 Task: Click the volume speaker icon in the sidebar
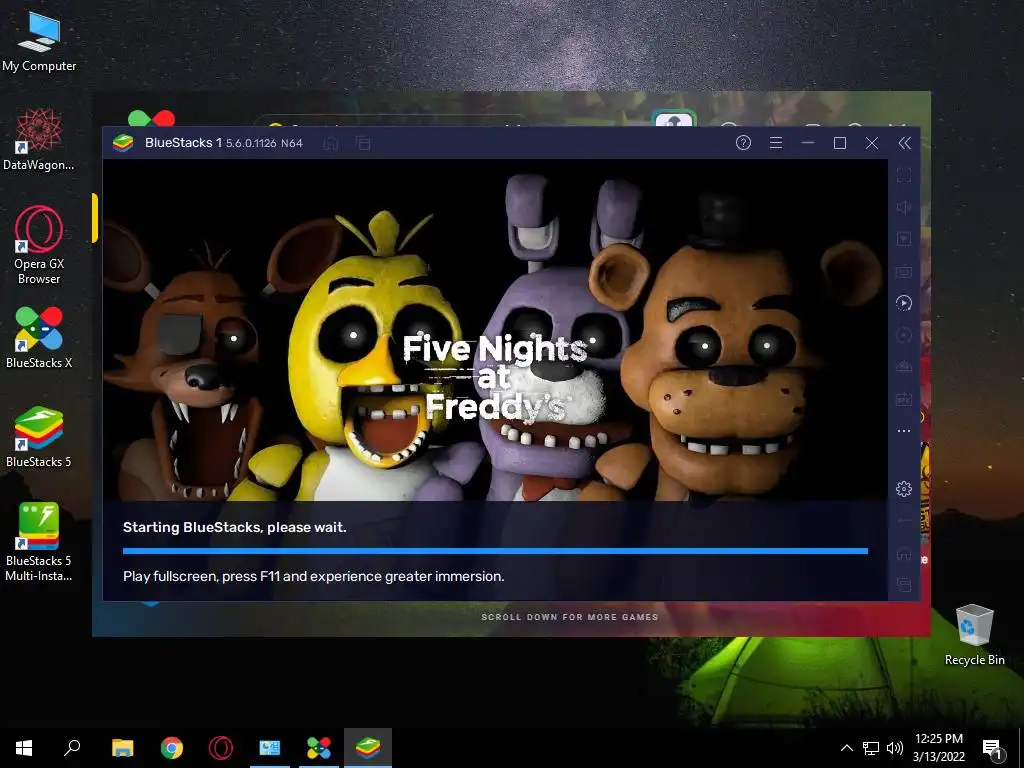coord(904,207)
